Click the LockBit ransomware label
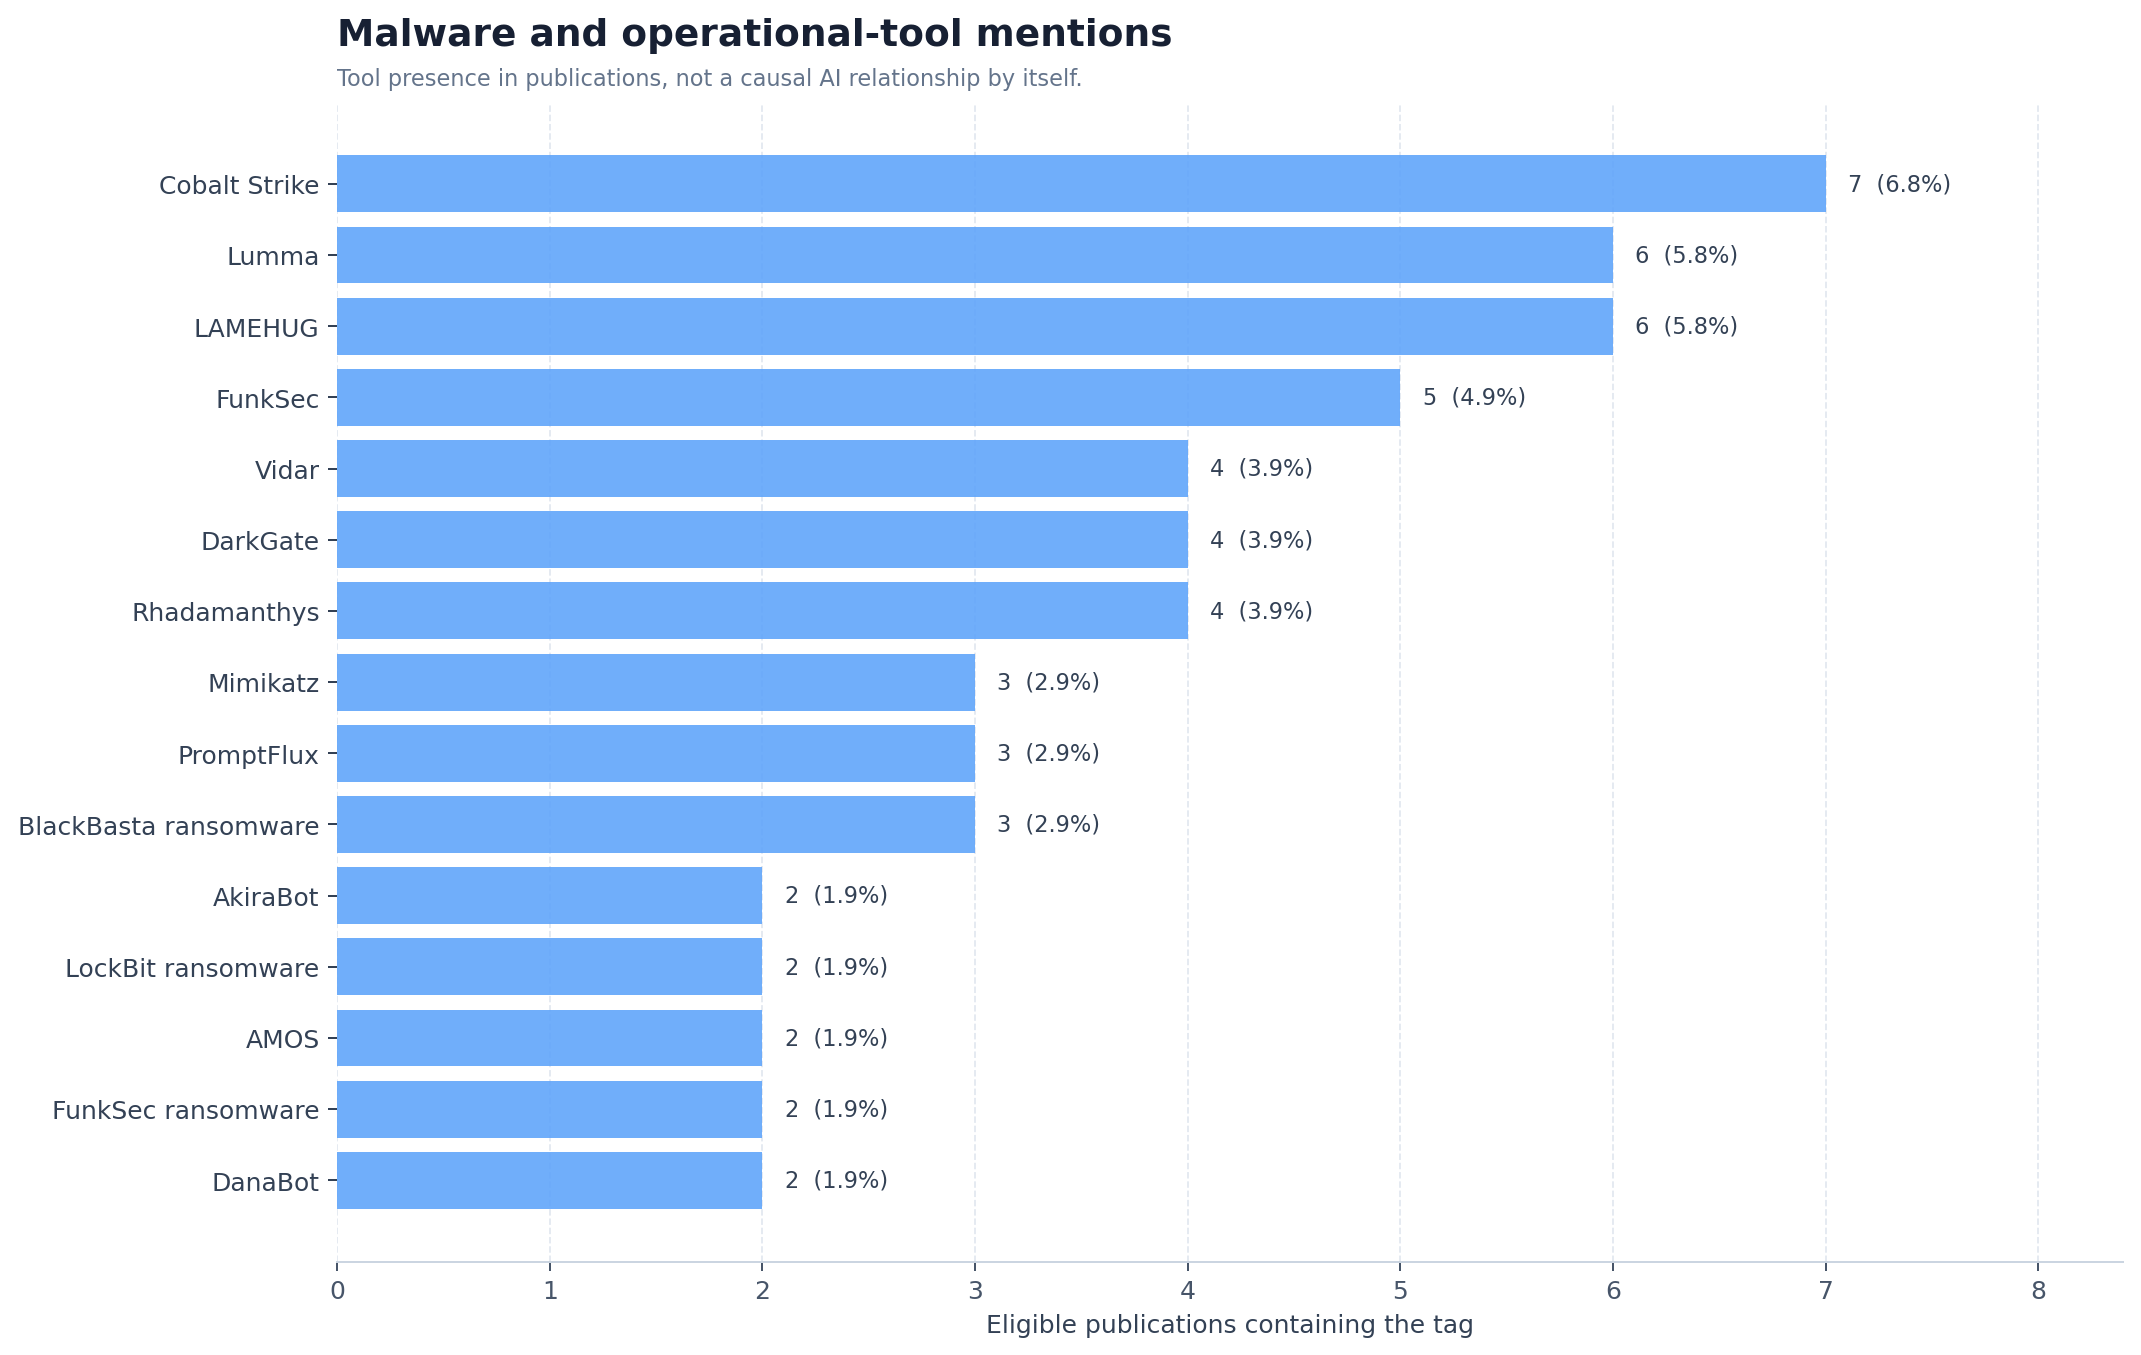The height and width of the screenshot is (1355, 2141). pyautogui.click(x=192, y=969)
